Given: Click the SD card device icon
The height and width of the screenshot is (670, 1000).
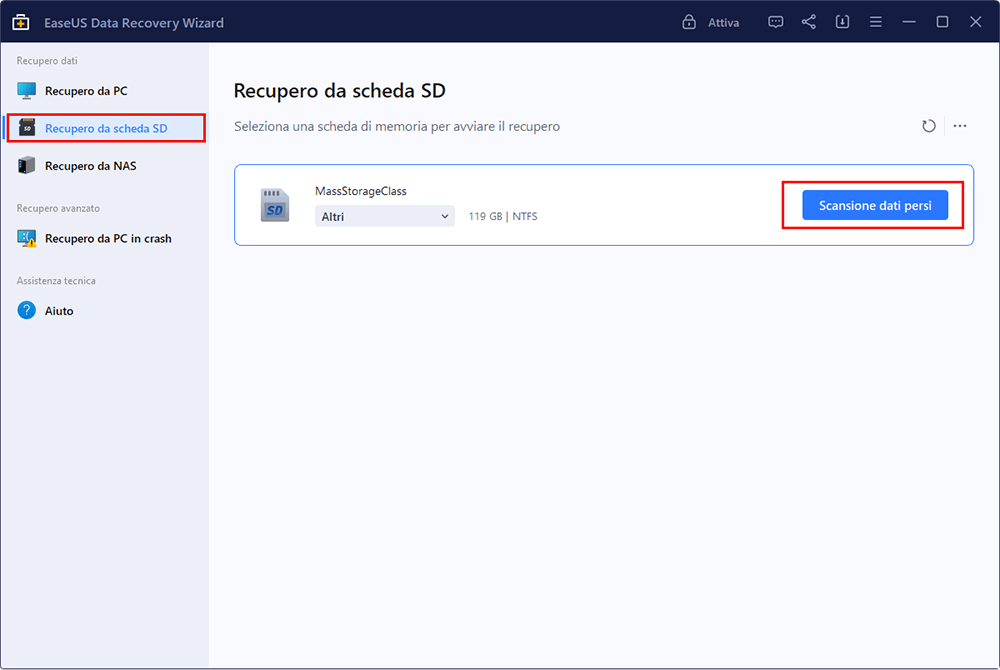Looking at the screenshot, I should (275, 205).
